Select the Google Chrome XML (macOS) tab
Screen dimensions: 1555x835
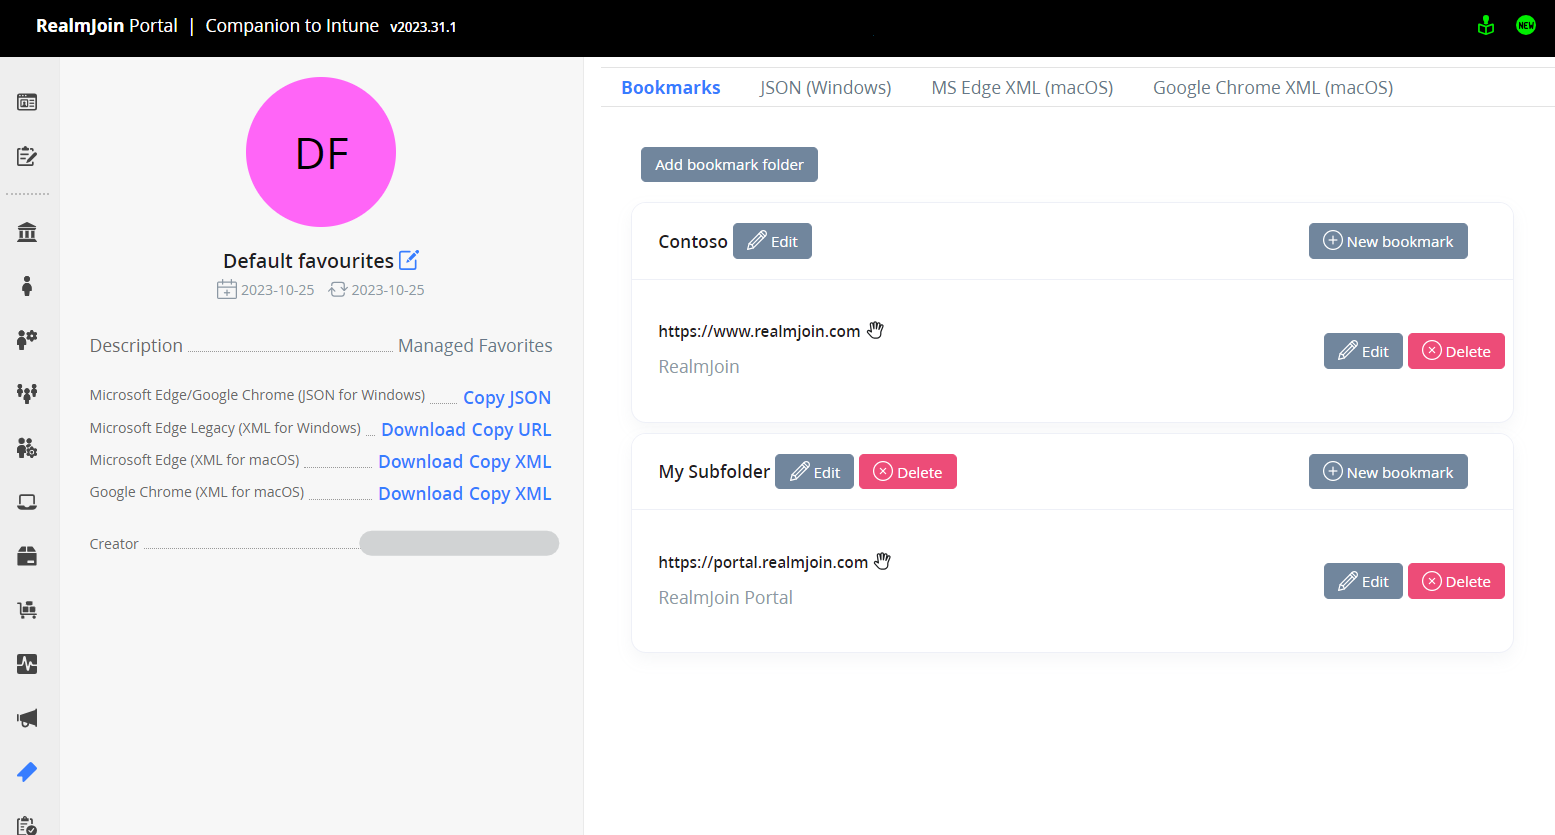(1272, 88)
